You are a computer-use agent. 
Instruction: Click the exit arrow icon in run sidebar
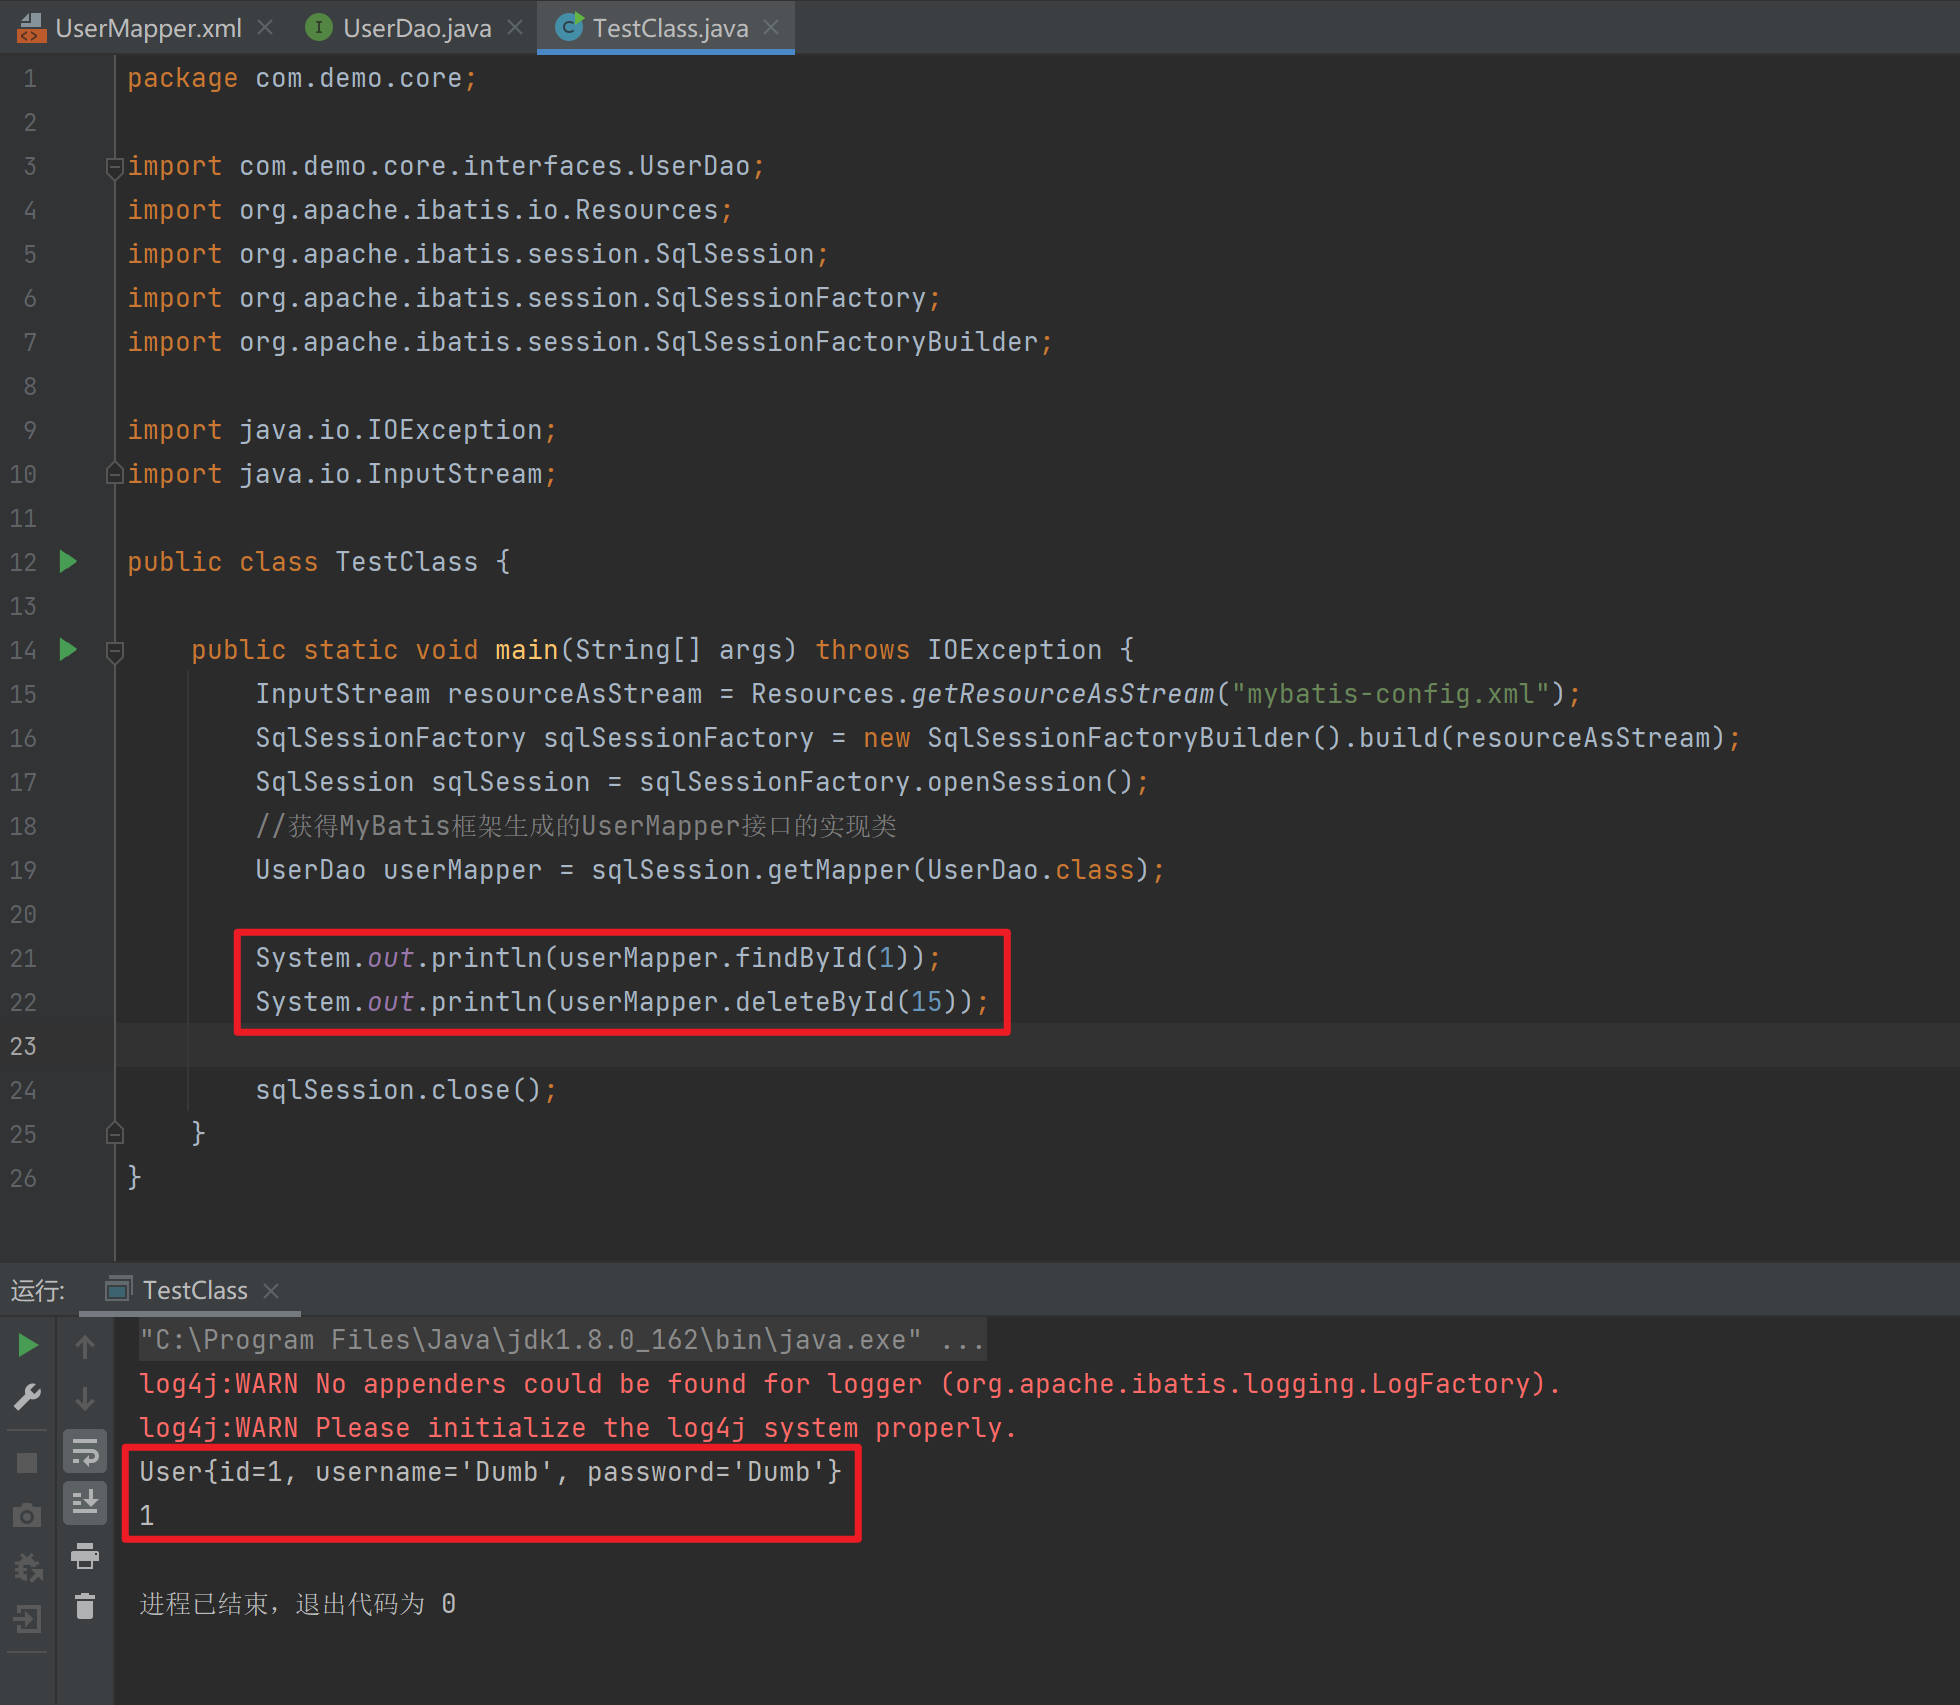click(x=28, y=1618)
